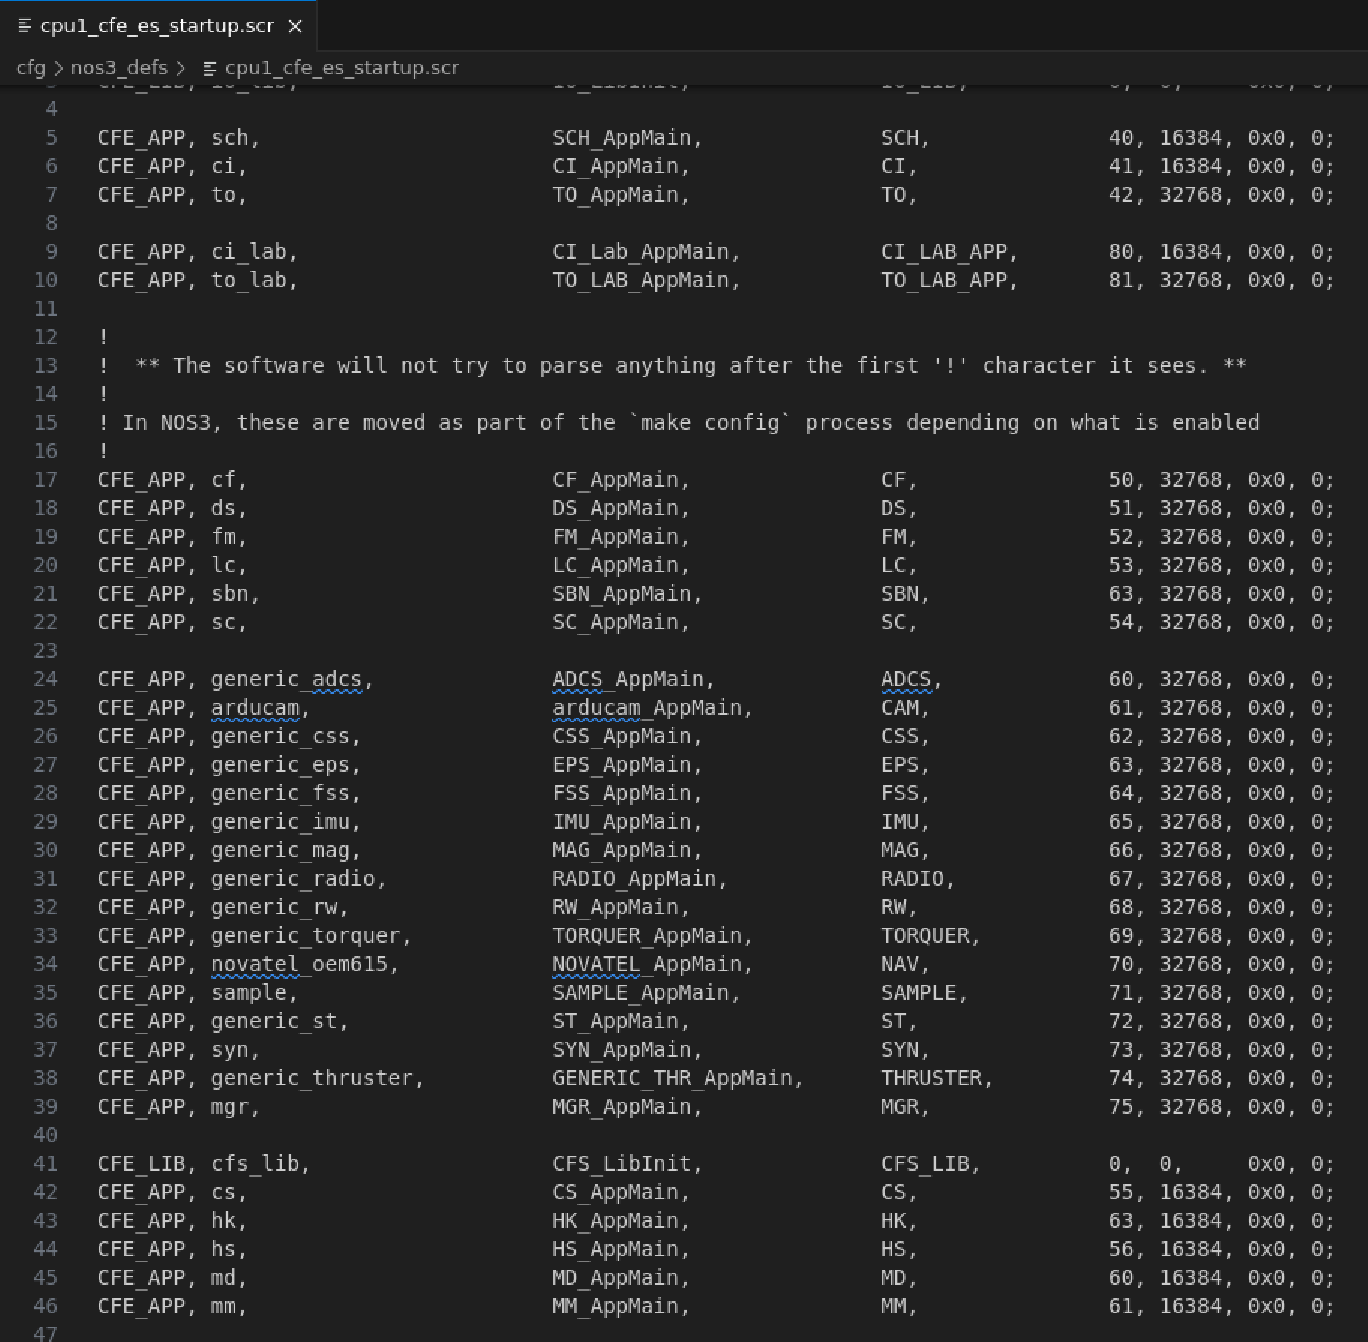Click the text 'ADCS,' in third column
This screenshot has height=1342, width=1368.
[911, 679]
